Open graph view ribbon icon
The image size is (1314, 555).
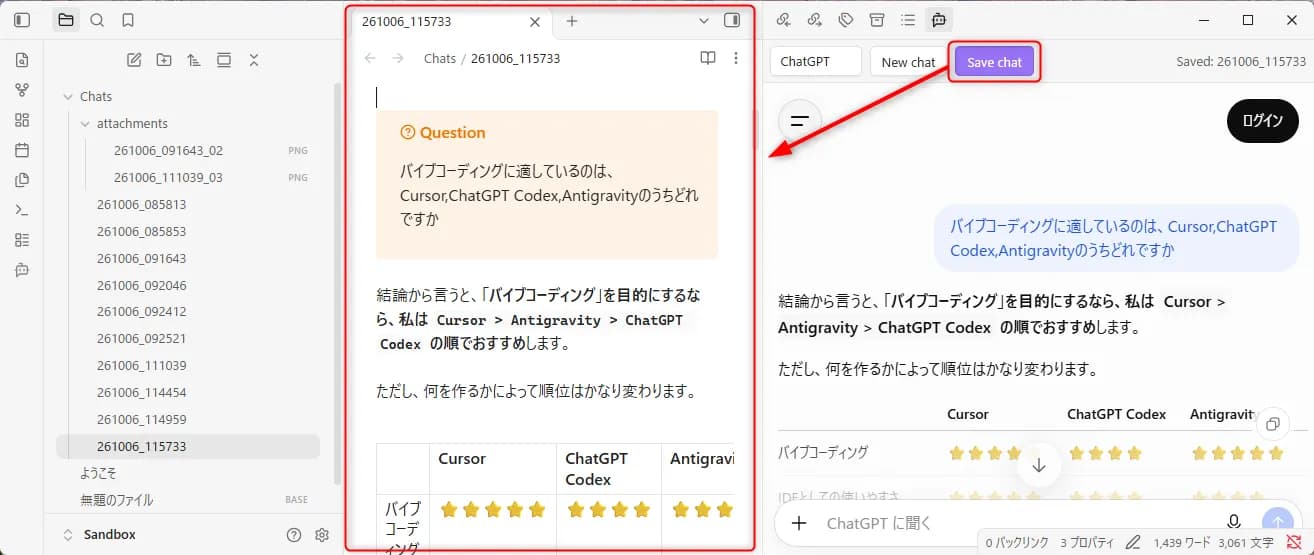22,90
